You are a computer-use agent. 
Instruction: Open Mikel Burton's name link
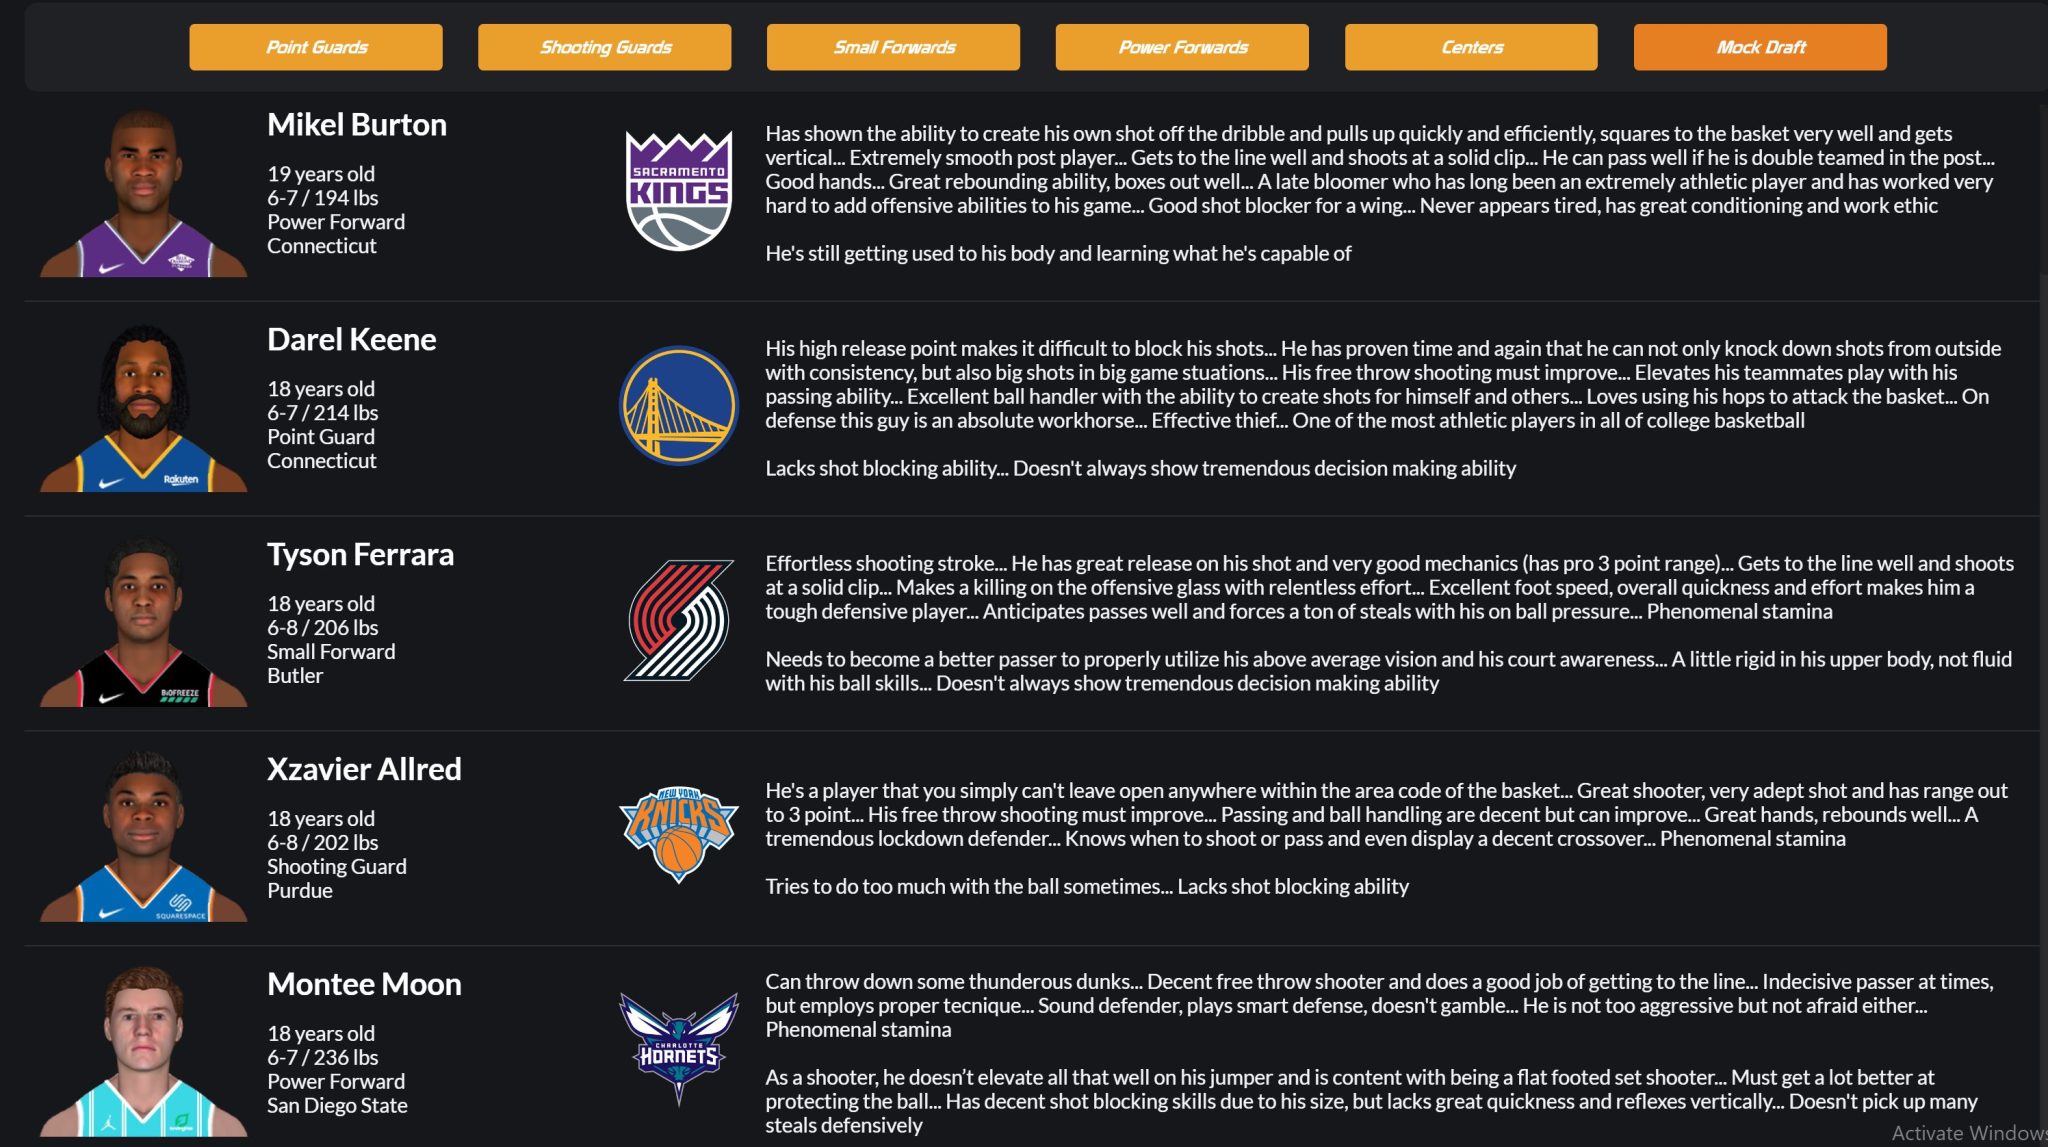click(x=357, y=125)
